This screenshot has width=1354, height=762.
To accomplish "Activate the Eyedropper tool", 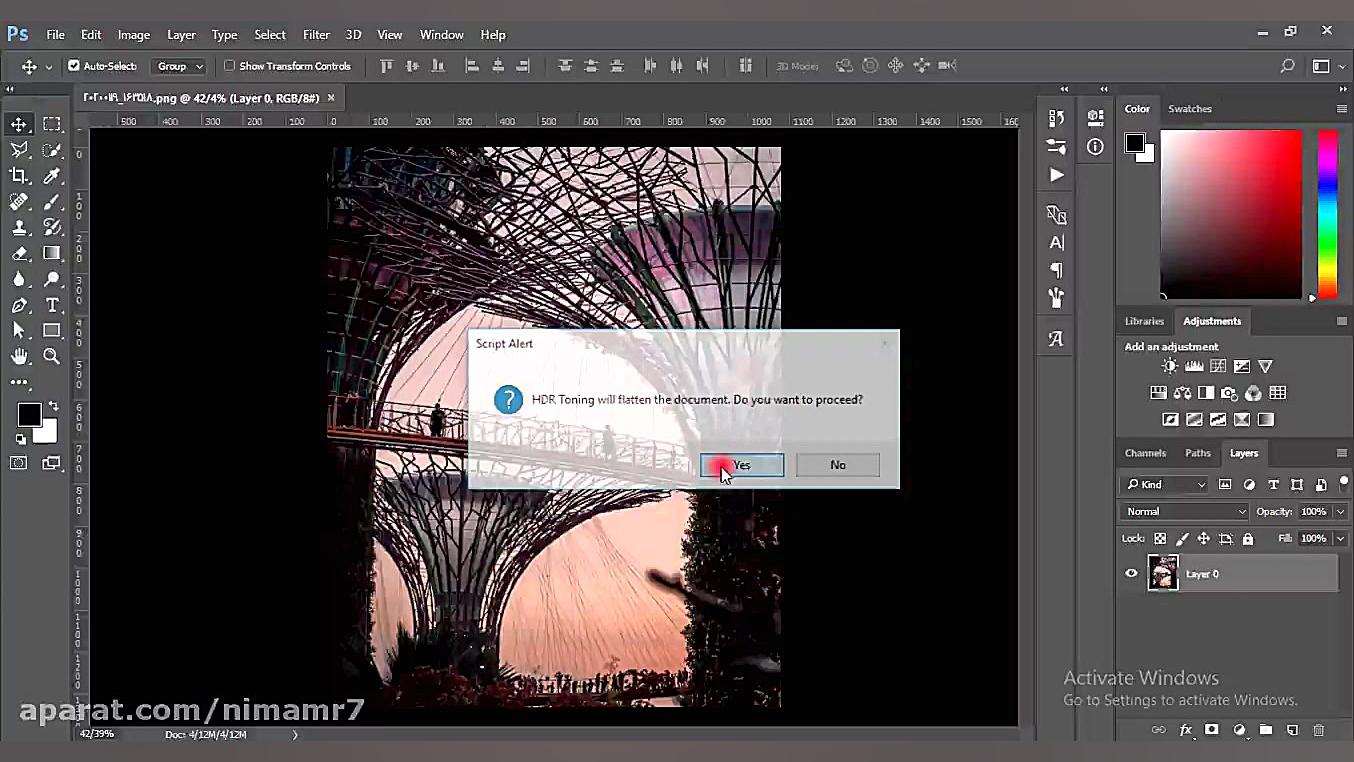I will (51, 176).
